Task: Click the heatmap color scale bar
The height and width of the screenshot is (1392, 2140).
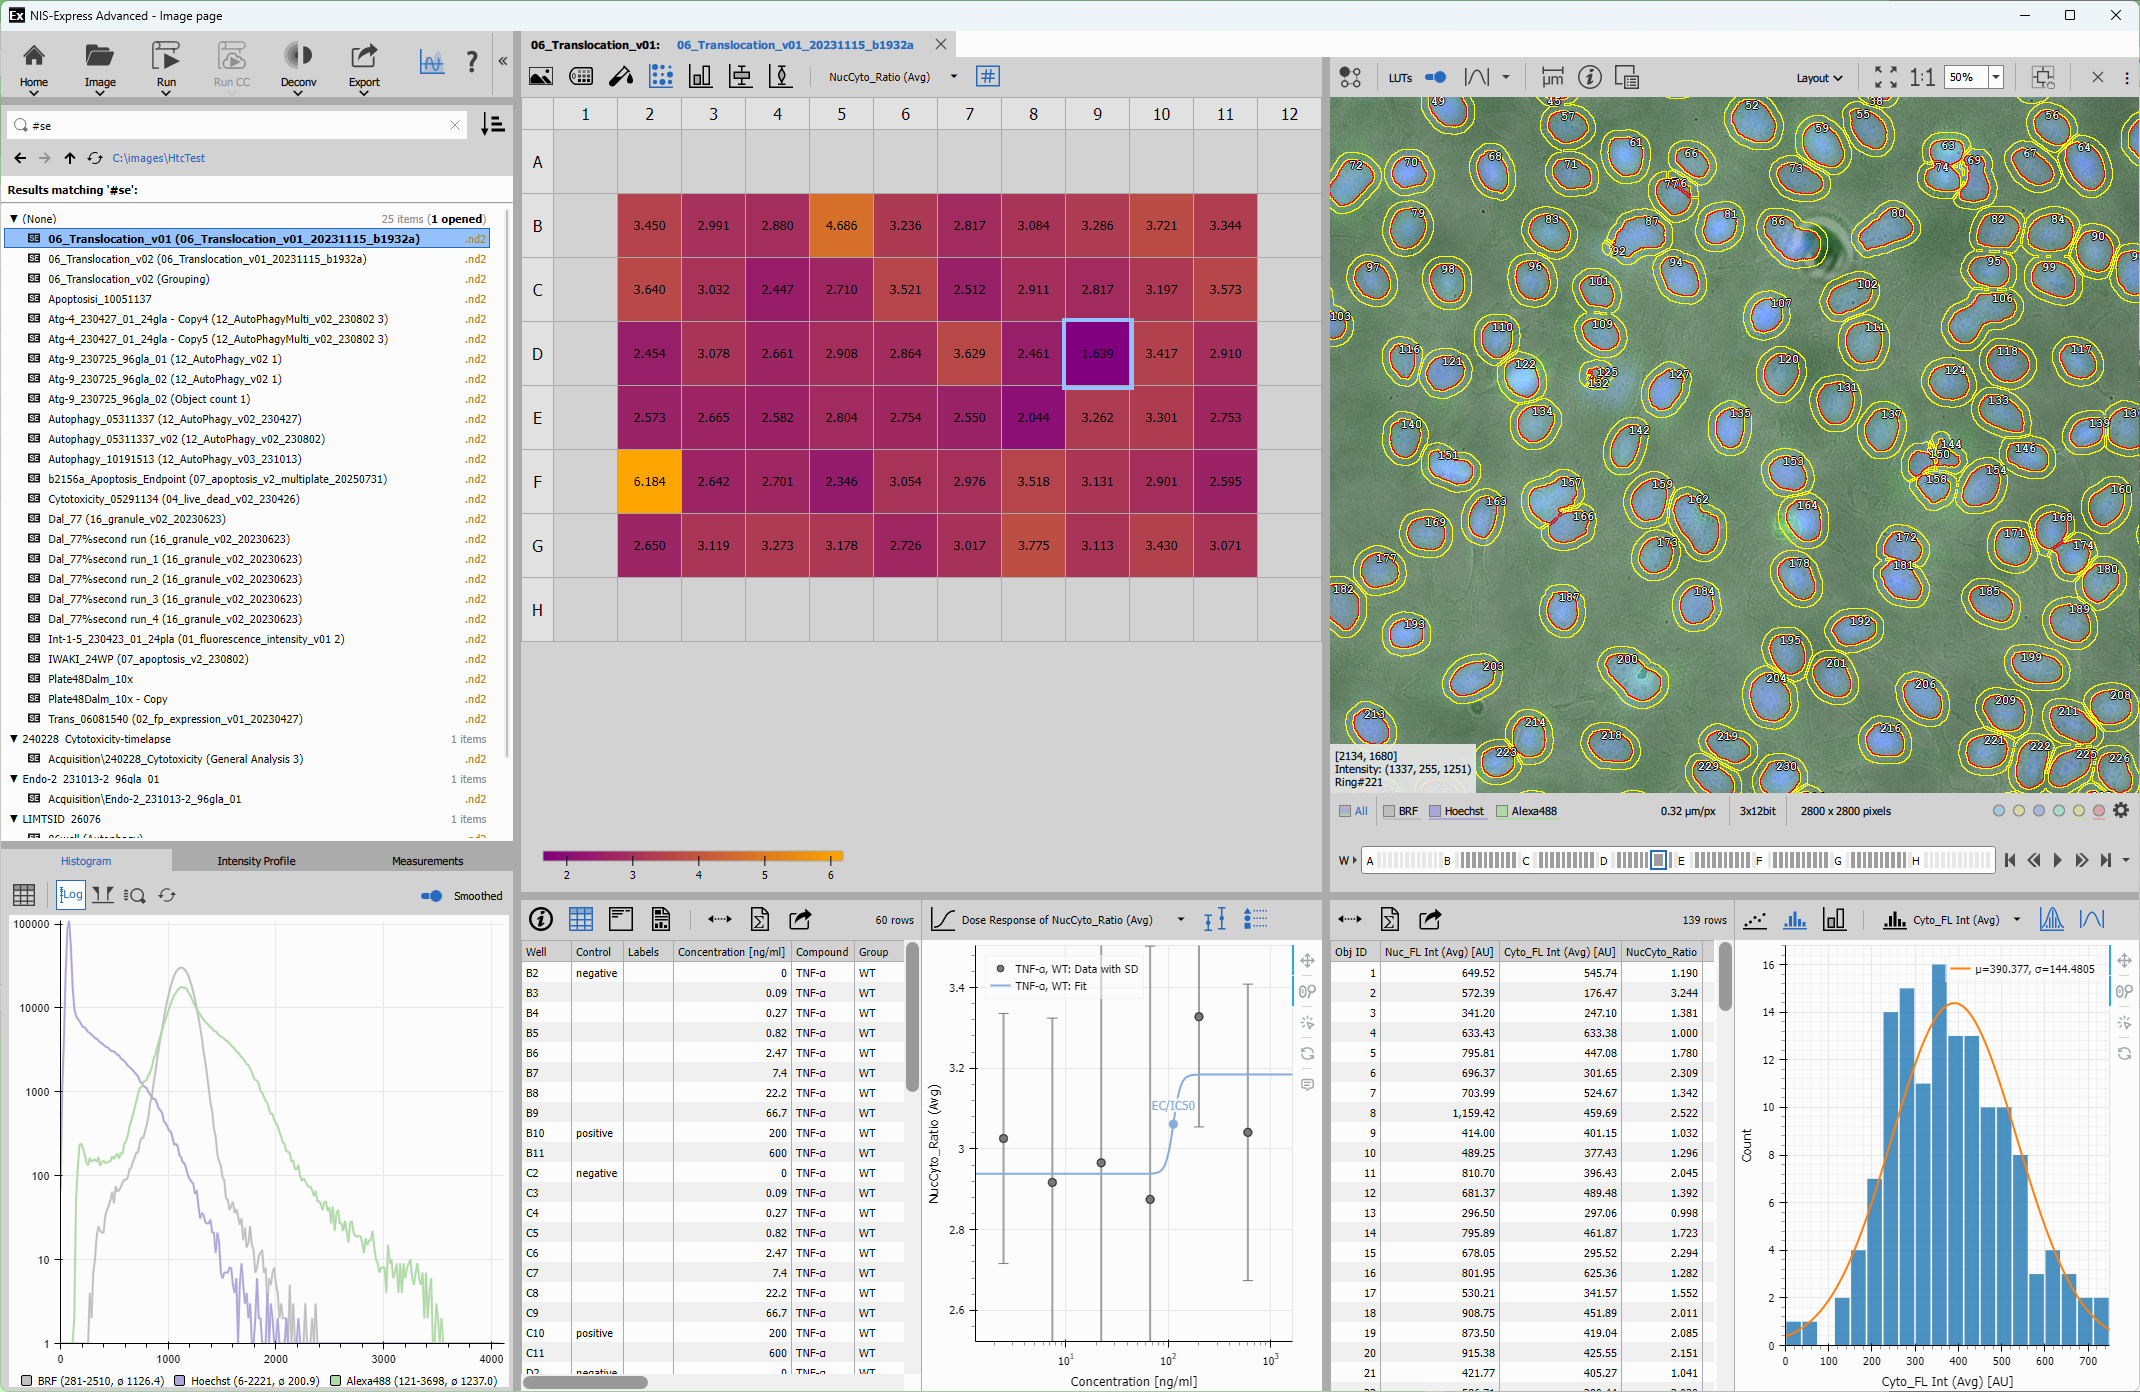Action: click(x=692, y=856)
